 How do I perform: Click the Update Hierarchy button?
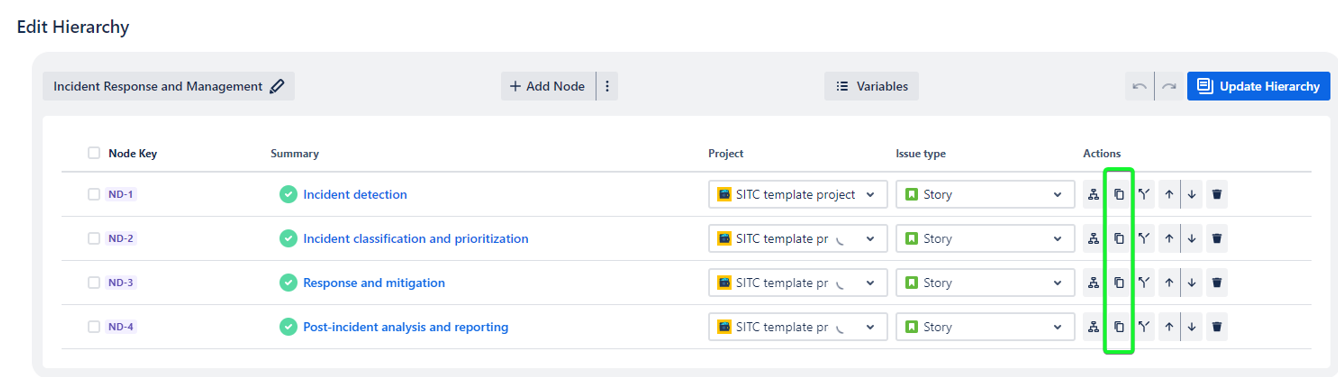click(1258, 86)
